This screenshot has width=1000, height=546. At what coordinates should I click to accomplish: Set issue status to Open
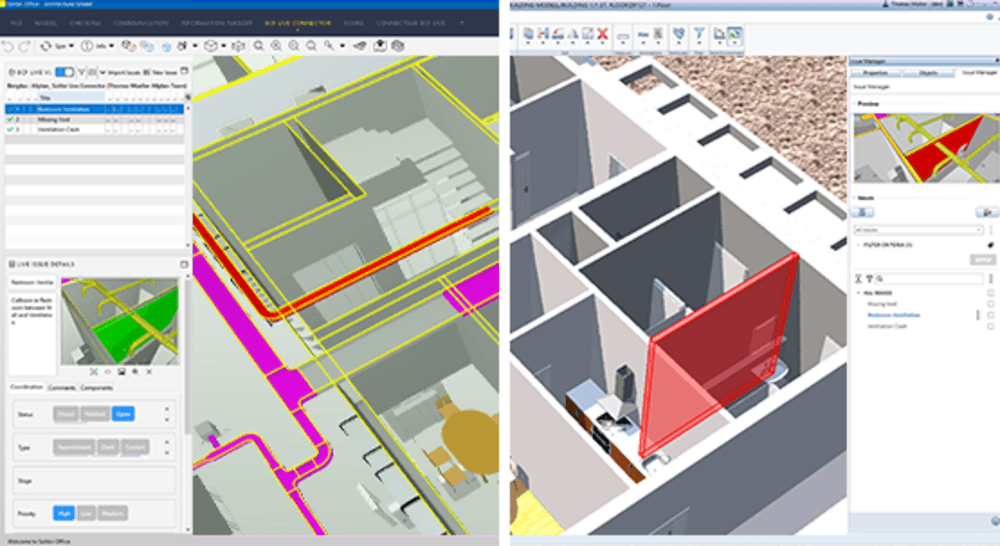[x=123, y=414]
